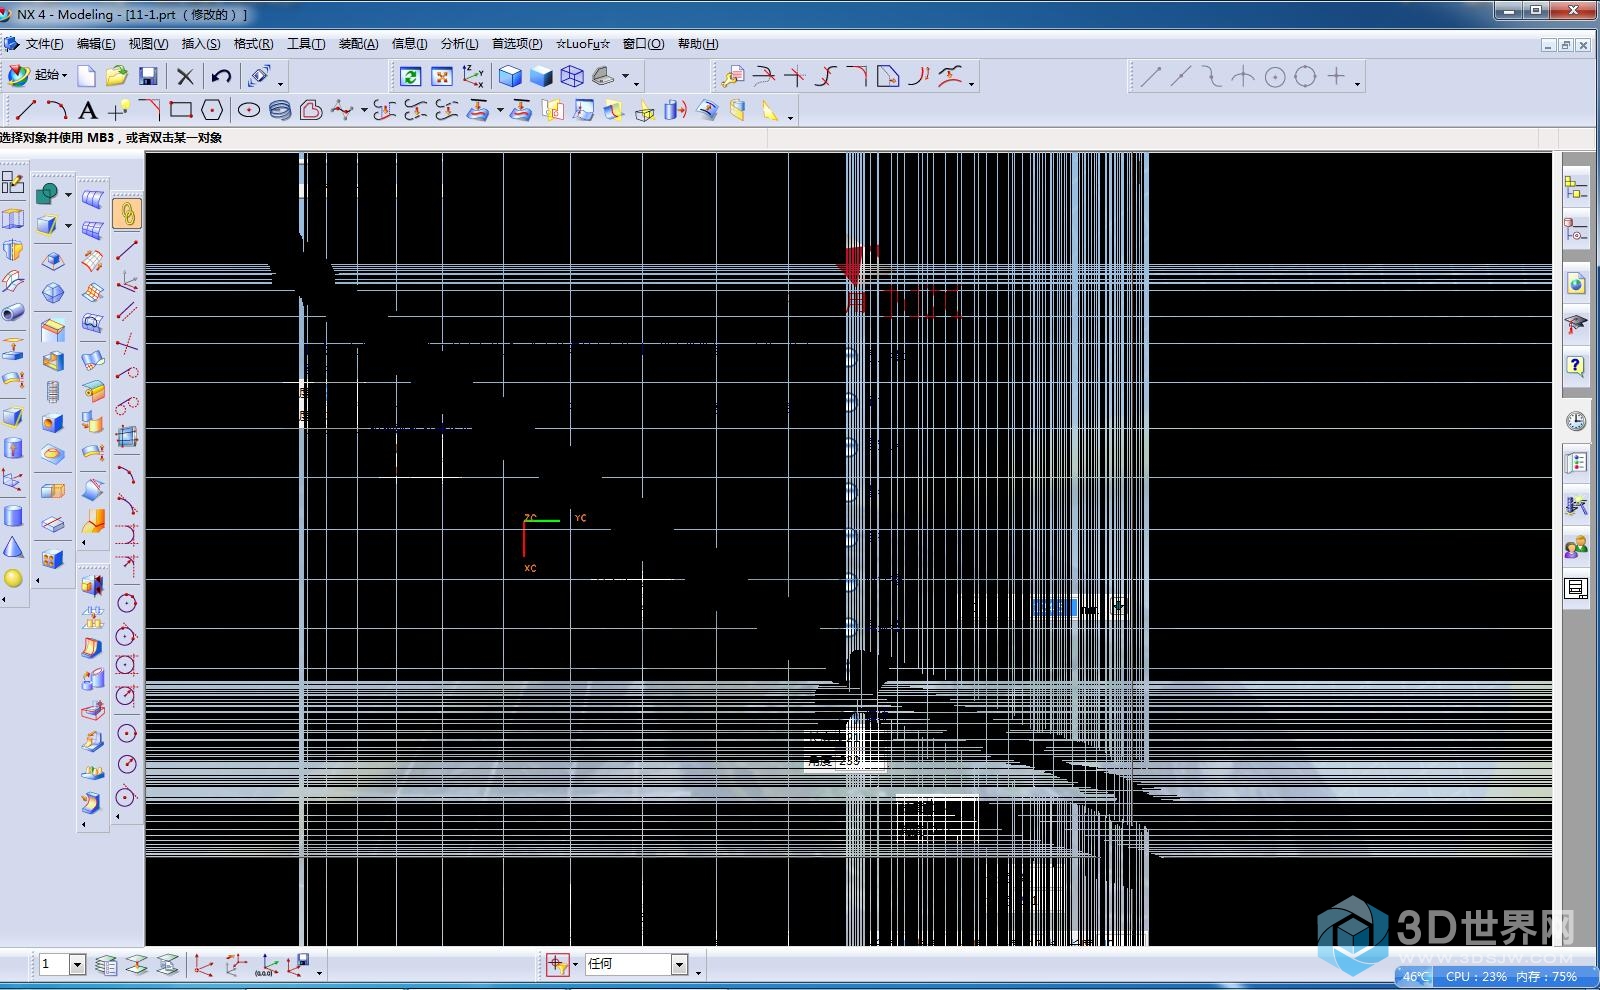Image resolution: width=1600 pixels, height=990 pixels.
Task: Select the Helix spring tool
Action: (280, 110)
